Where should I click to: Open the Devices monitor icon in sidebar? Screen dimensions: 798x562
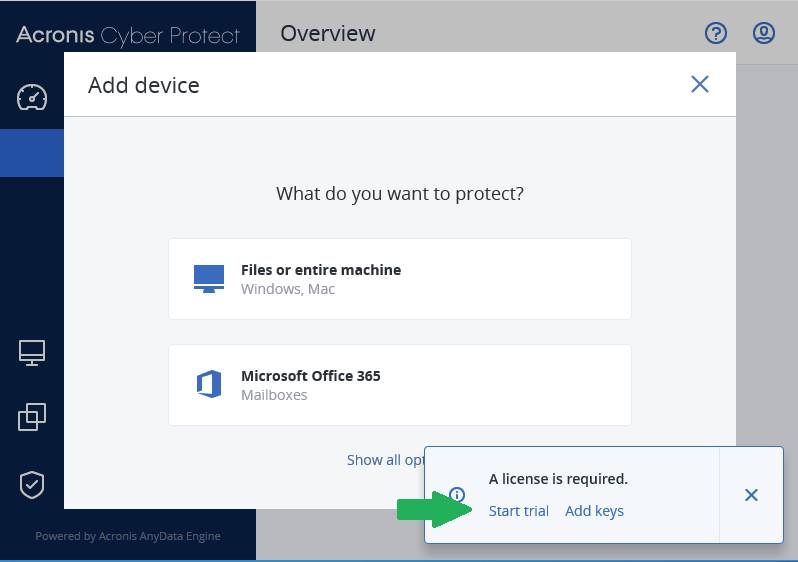tap(32, 353)
